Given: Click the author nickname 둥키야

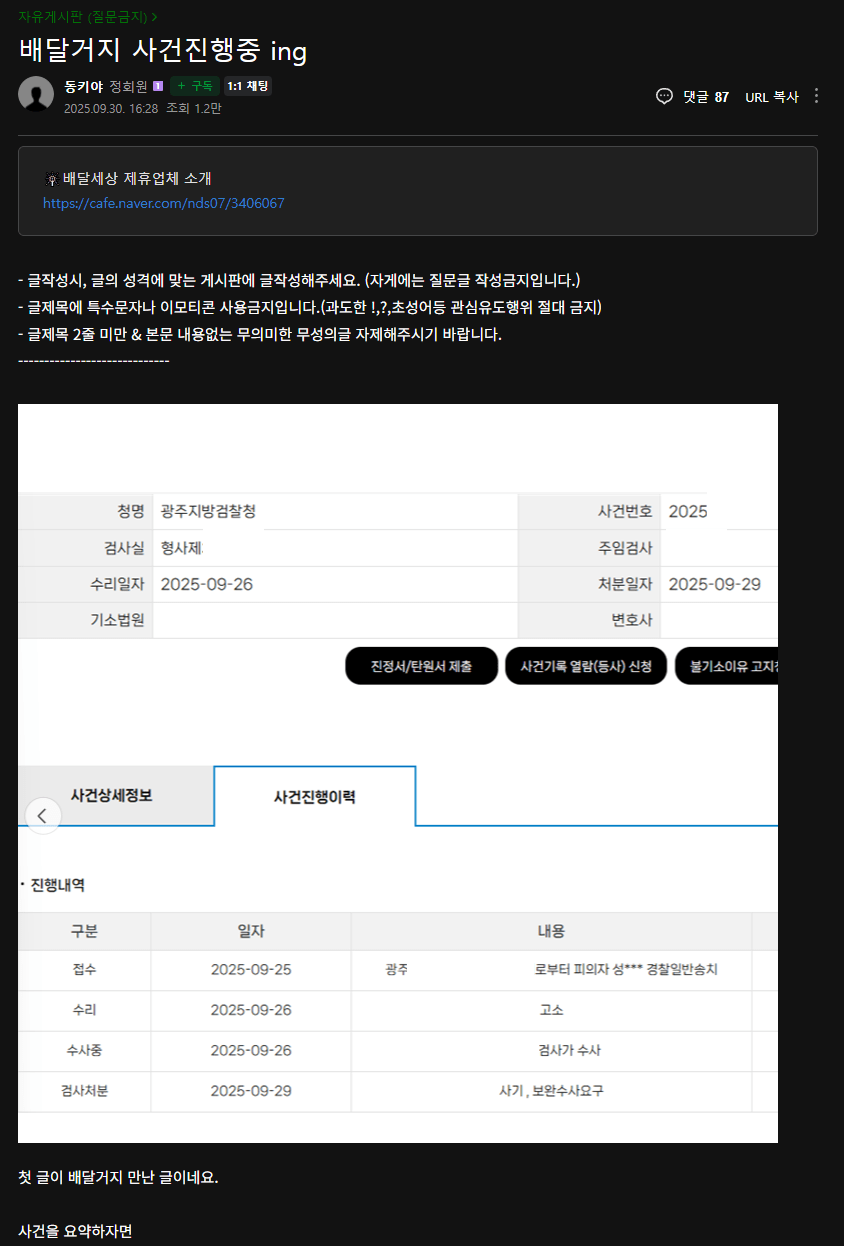Looking at the screenshot, I should tap(85, 86).
